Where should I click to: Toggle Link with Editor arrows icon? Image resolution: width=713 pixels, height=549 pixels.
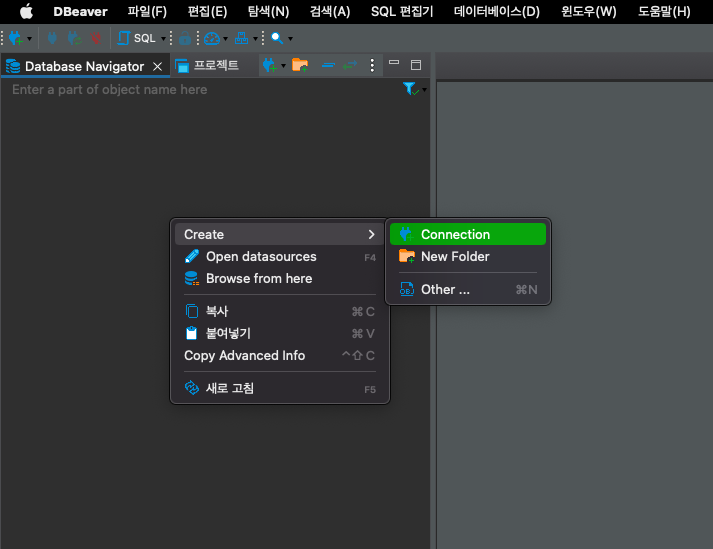click(x=350, y=65)
